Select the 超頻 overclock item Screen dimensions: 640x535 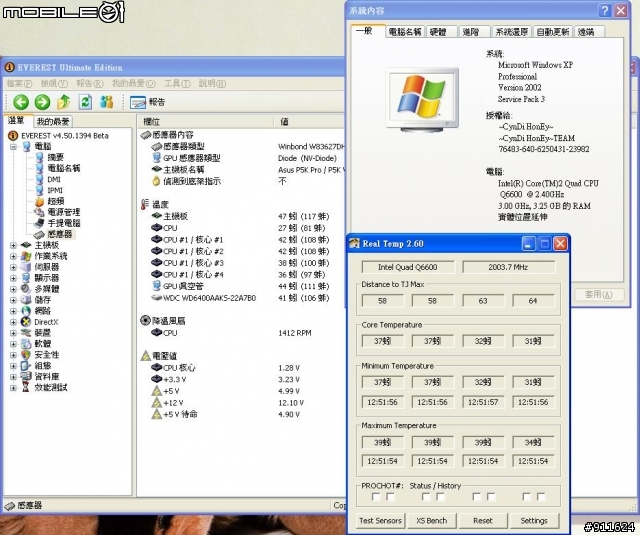(x=56, y=201)
